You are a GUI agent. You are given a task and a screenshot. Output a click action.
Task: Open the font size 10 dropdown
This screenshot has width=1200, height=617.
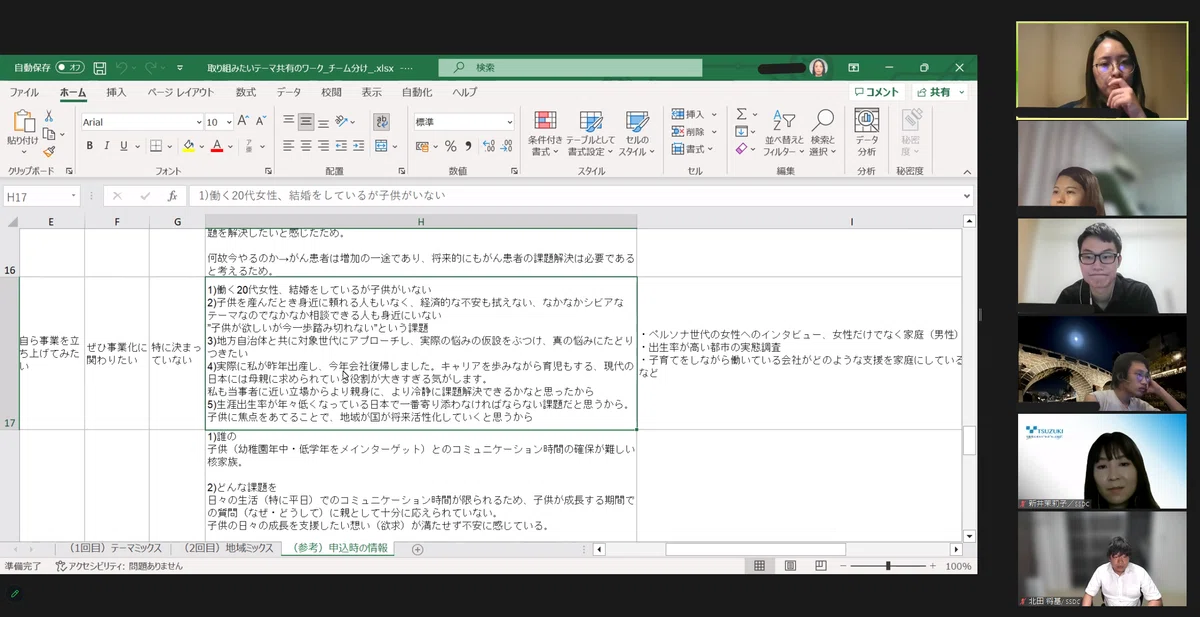pyautogui.click(x=229, y=122)
